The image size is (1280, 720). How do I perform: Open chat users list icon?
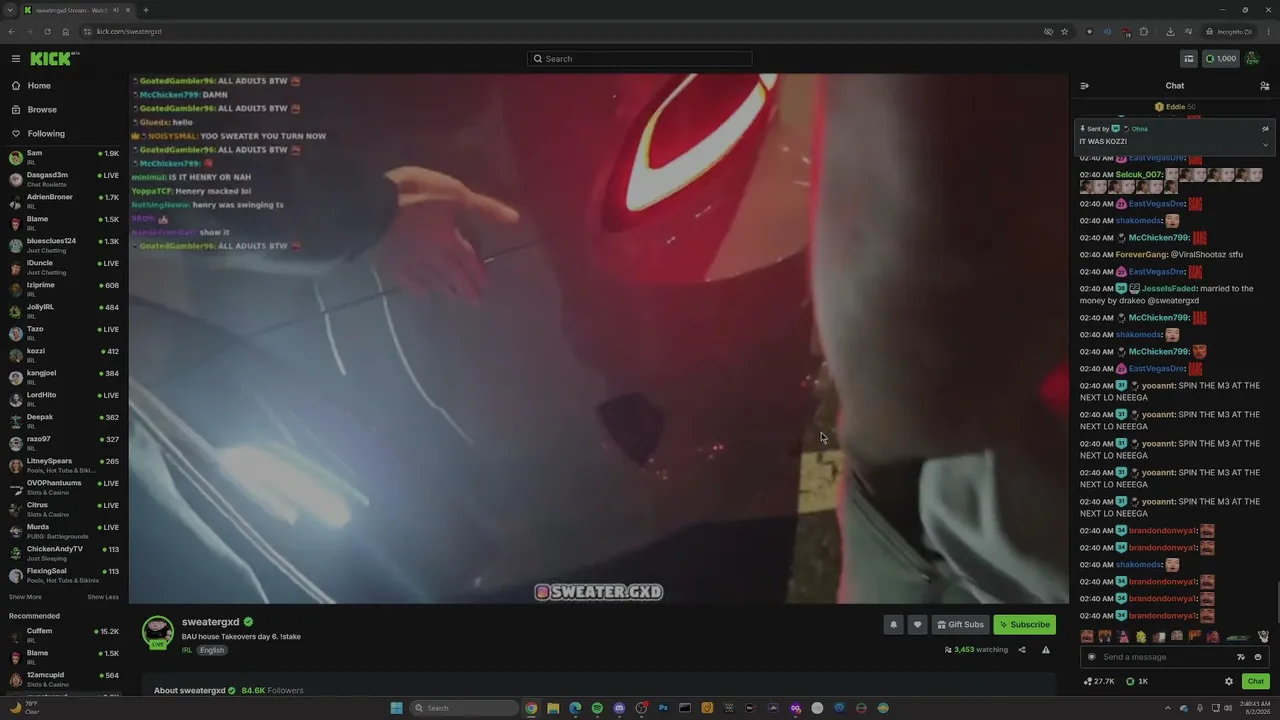pyautogui.click(x=1264, y=86)
